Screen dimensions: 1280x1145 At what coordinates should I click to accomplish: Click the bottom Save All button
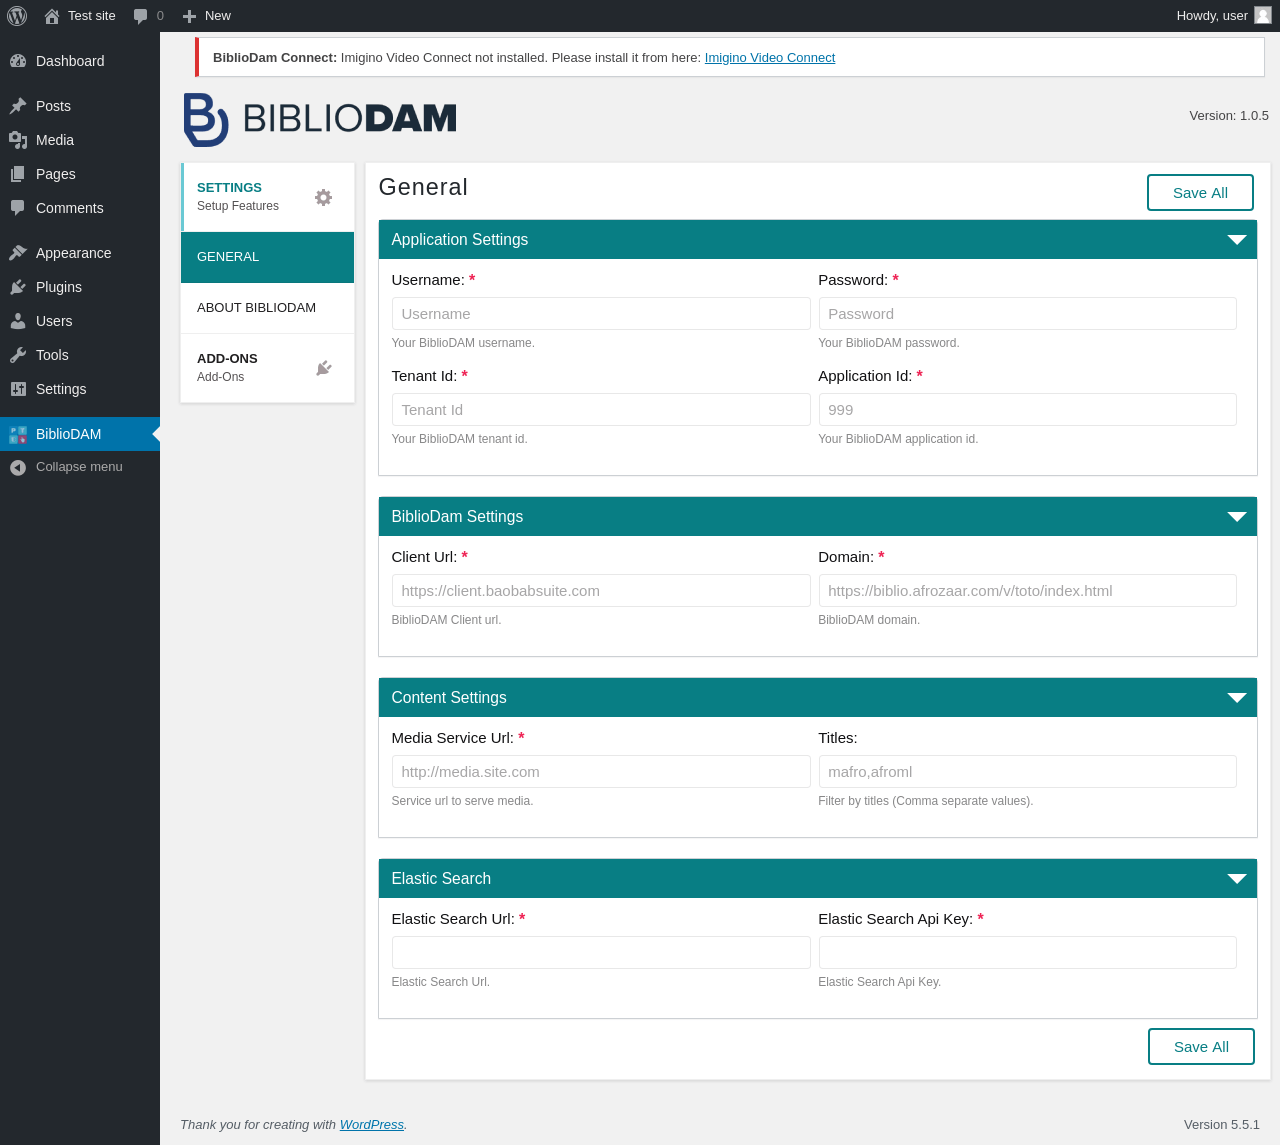(1201, 1047)
